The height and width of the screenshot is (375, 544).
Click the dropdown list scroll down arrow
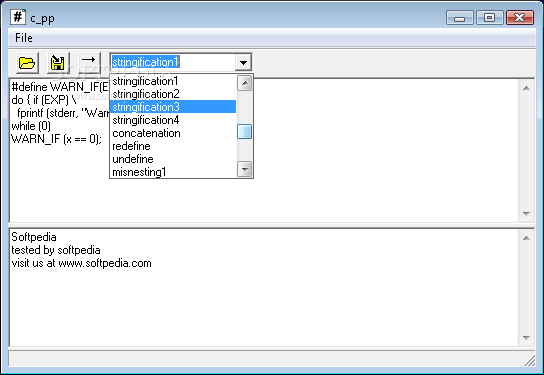[x=245, y=170]
